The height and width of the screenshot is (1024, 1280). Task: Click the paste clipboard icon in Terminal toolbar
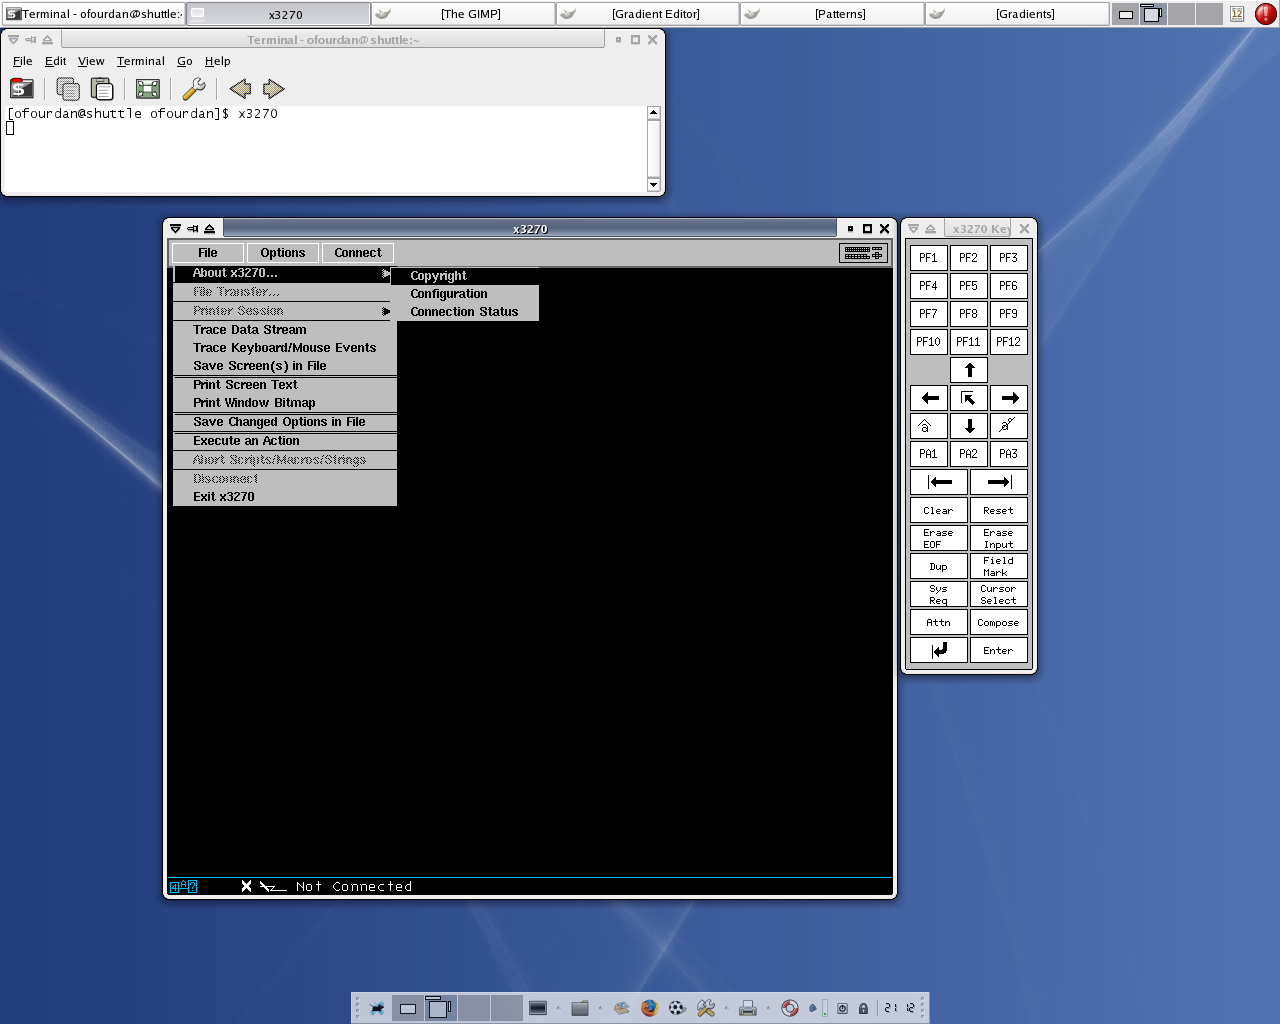(x=102, y=89)
